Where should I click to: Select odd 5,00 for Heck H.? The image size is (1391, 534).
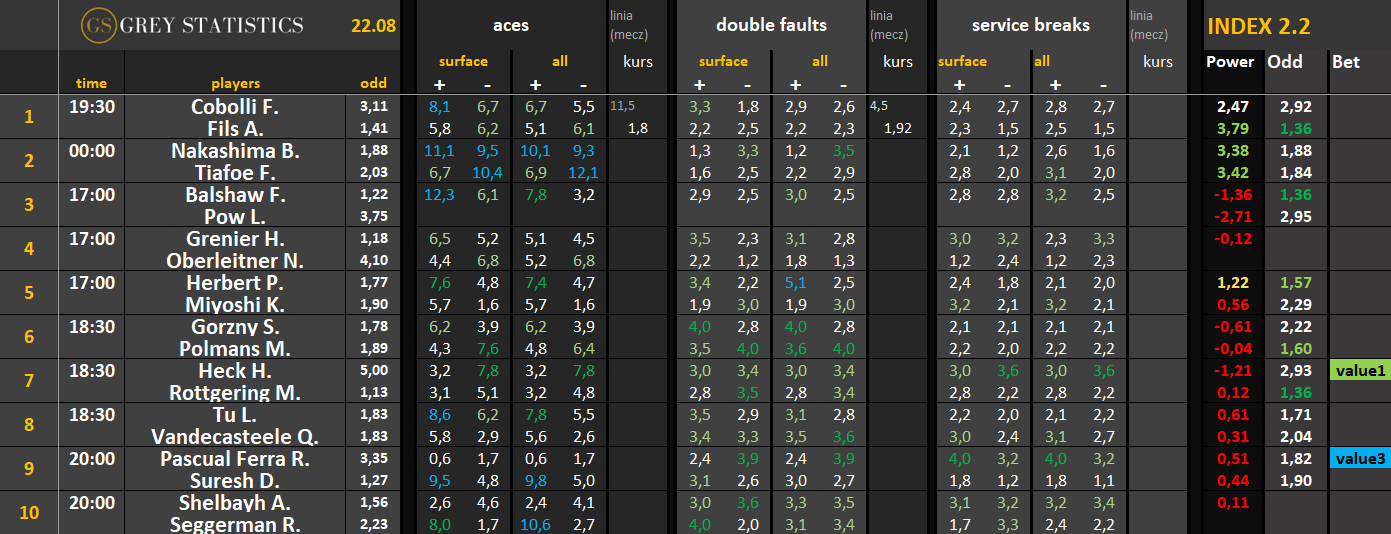pos(374,369)
